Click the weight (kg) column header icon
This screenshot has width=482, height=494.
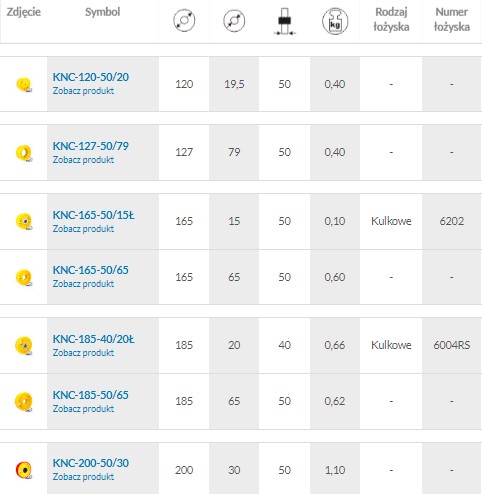(x=335, y=21)
